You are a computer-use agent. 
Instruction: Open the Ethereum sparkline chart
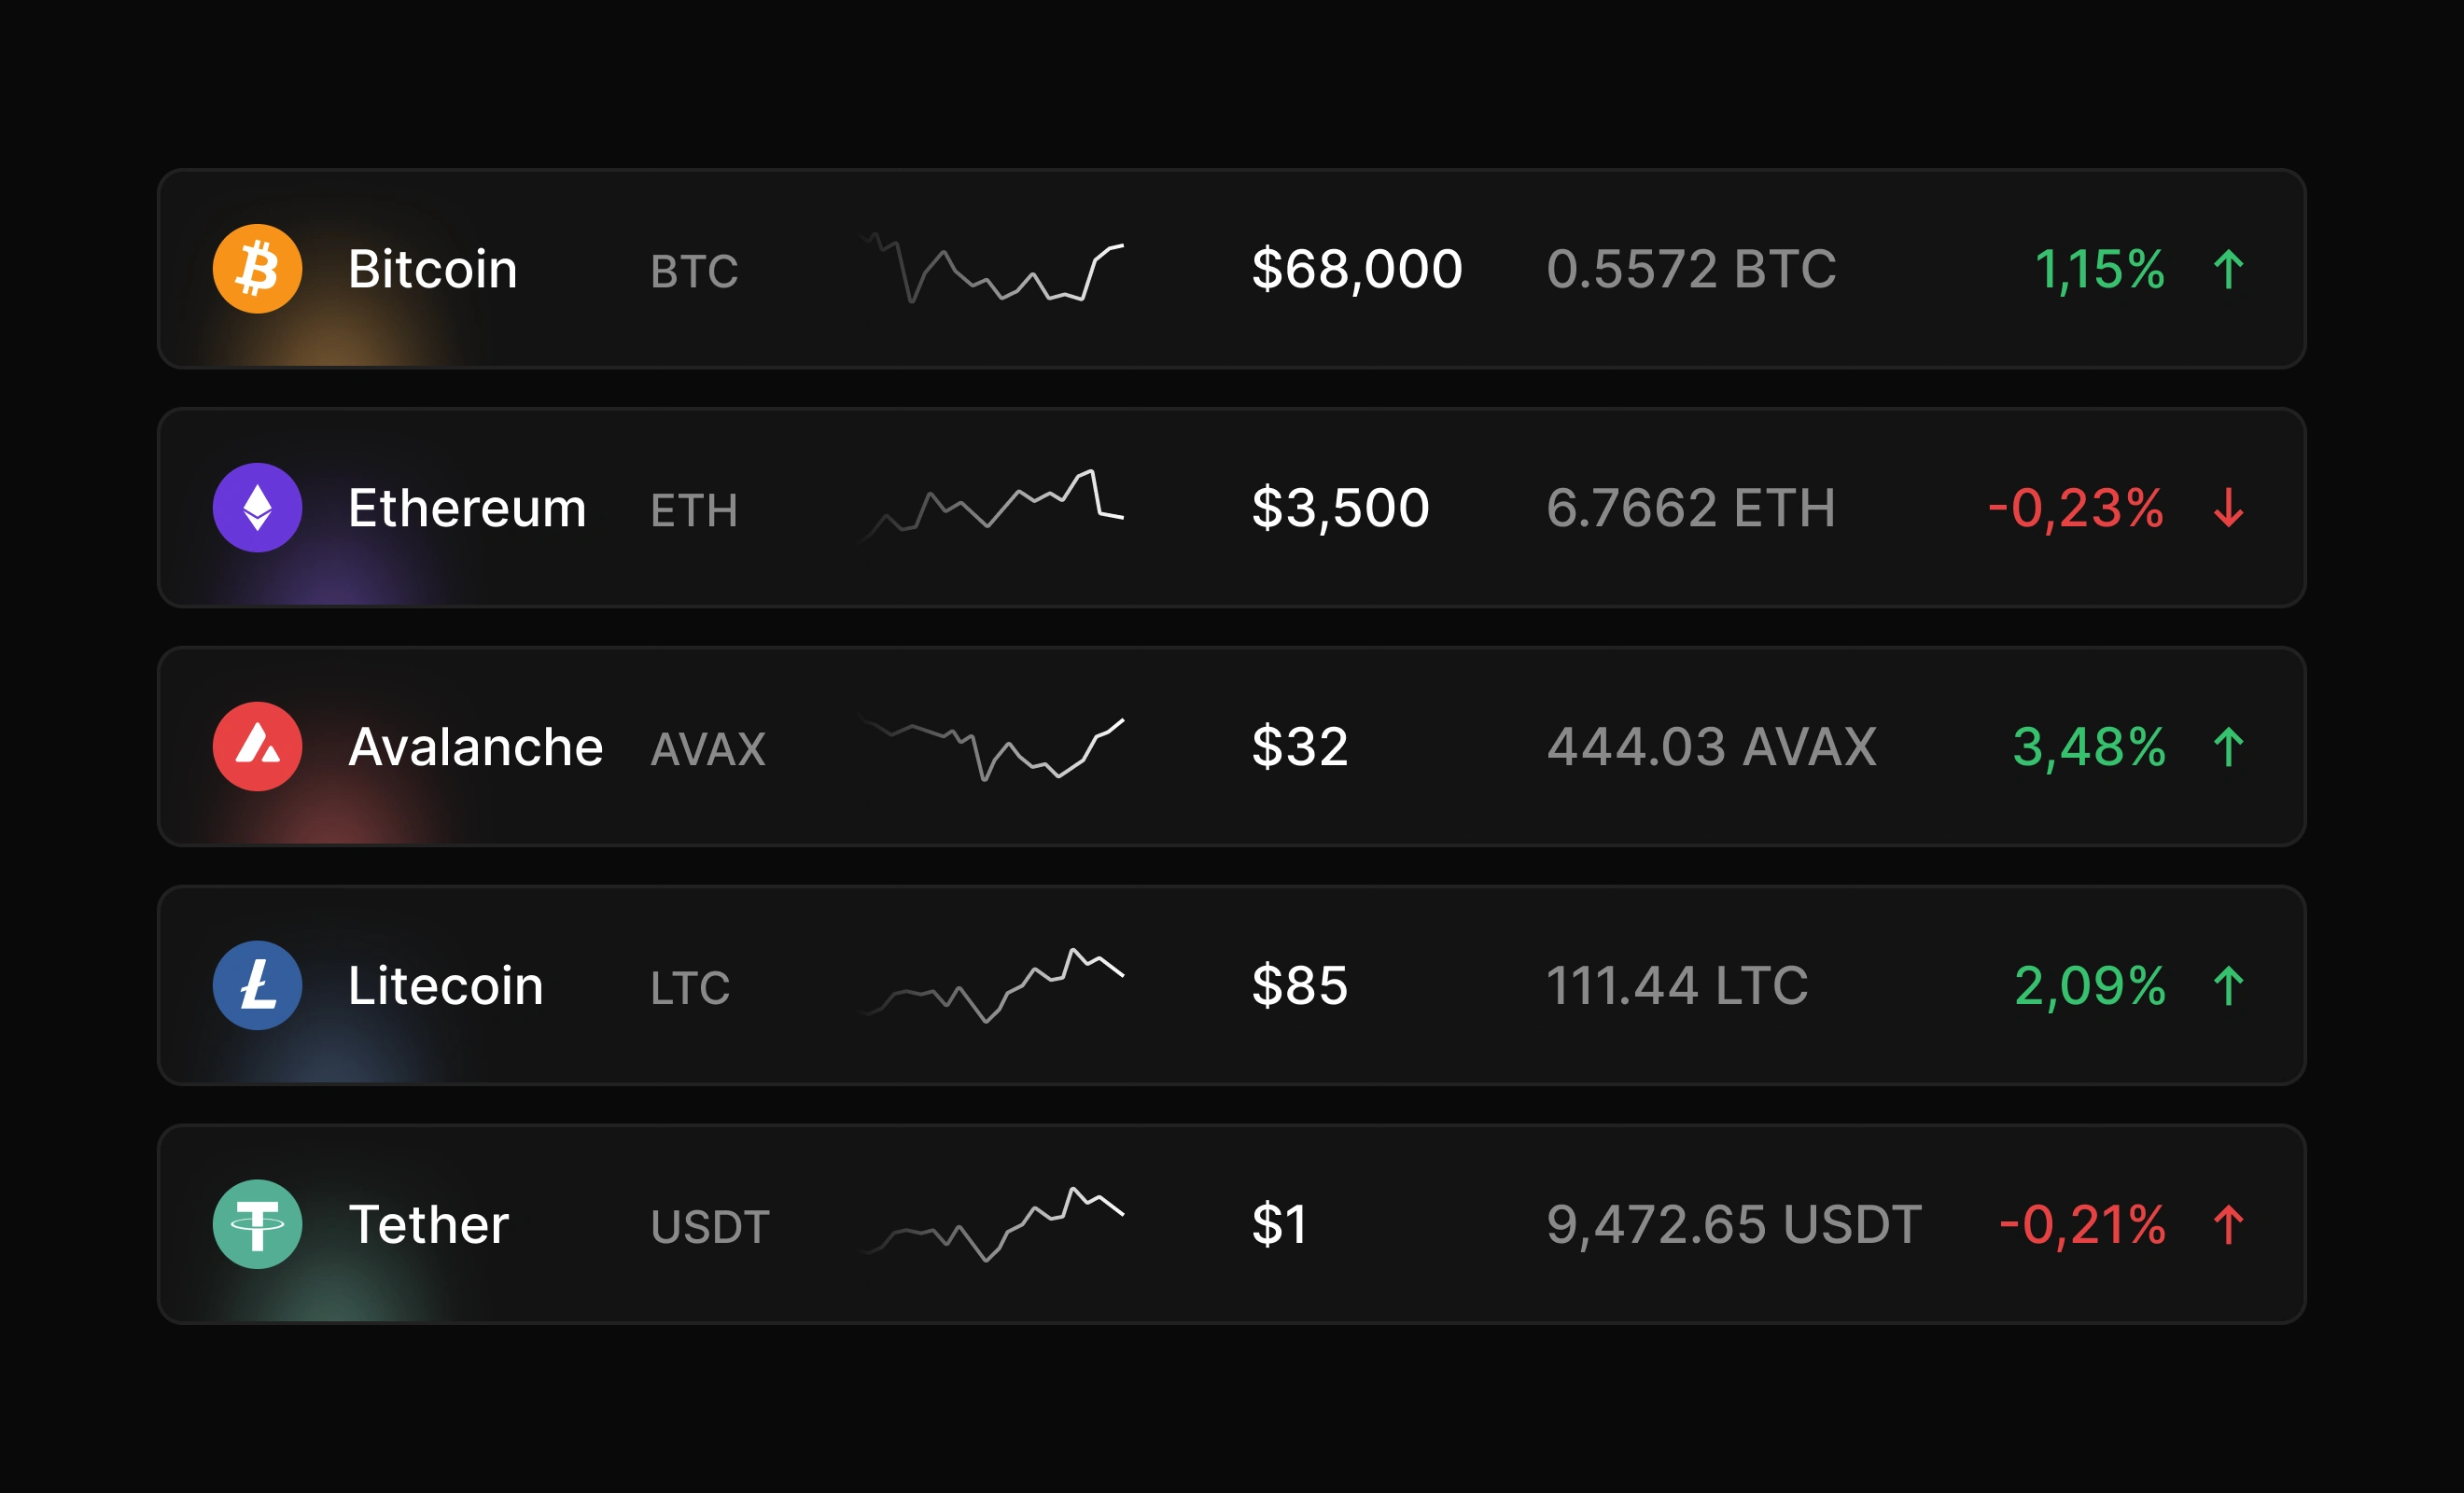992,505
